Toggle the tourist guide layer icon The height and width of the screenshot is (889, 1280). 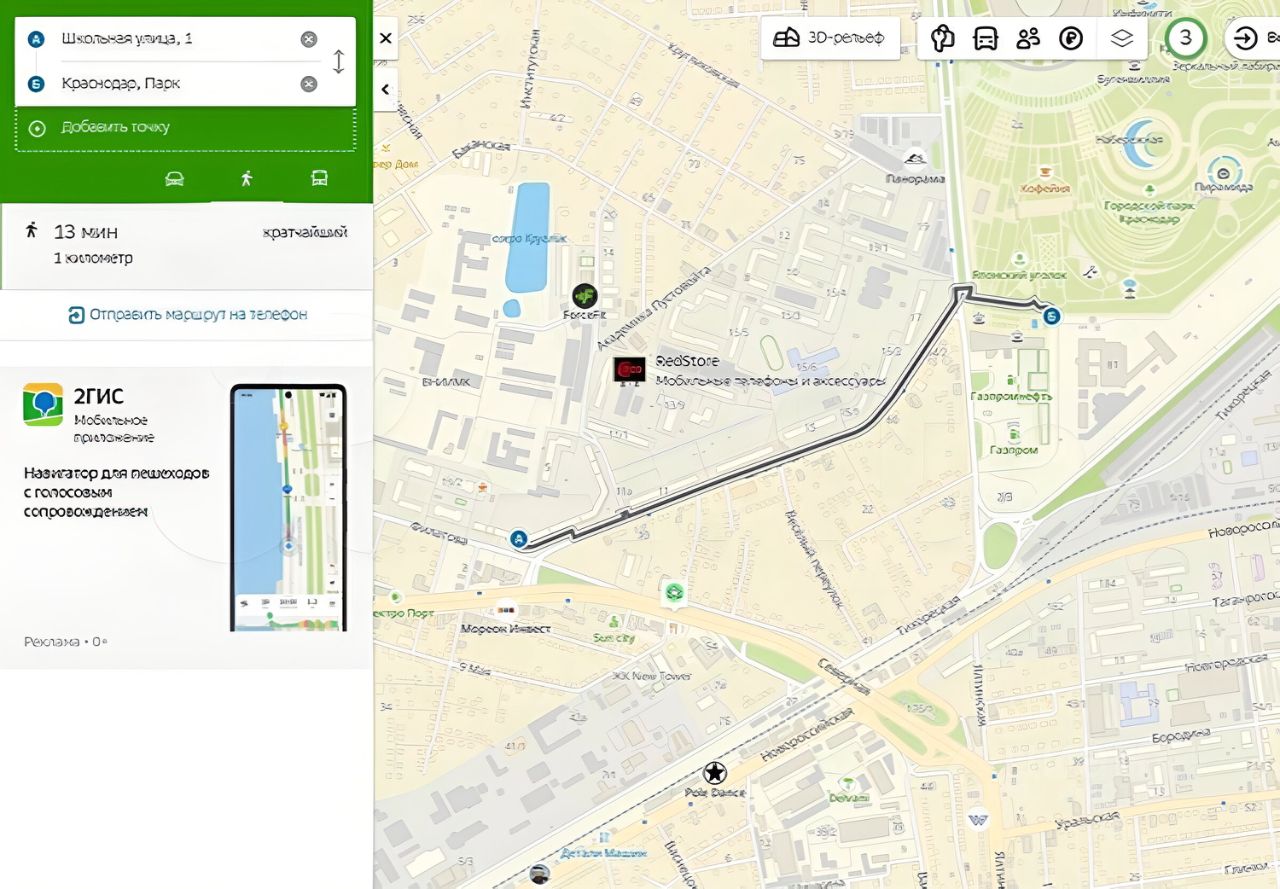tap(943, 38)
